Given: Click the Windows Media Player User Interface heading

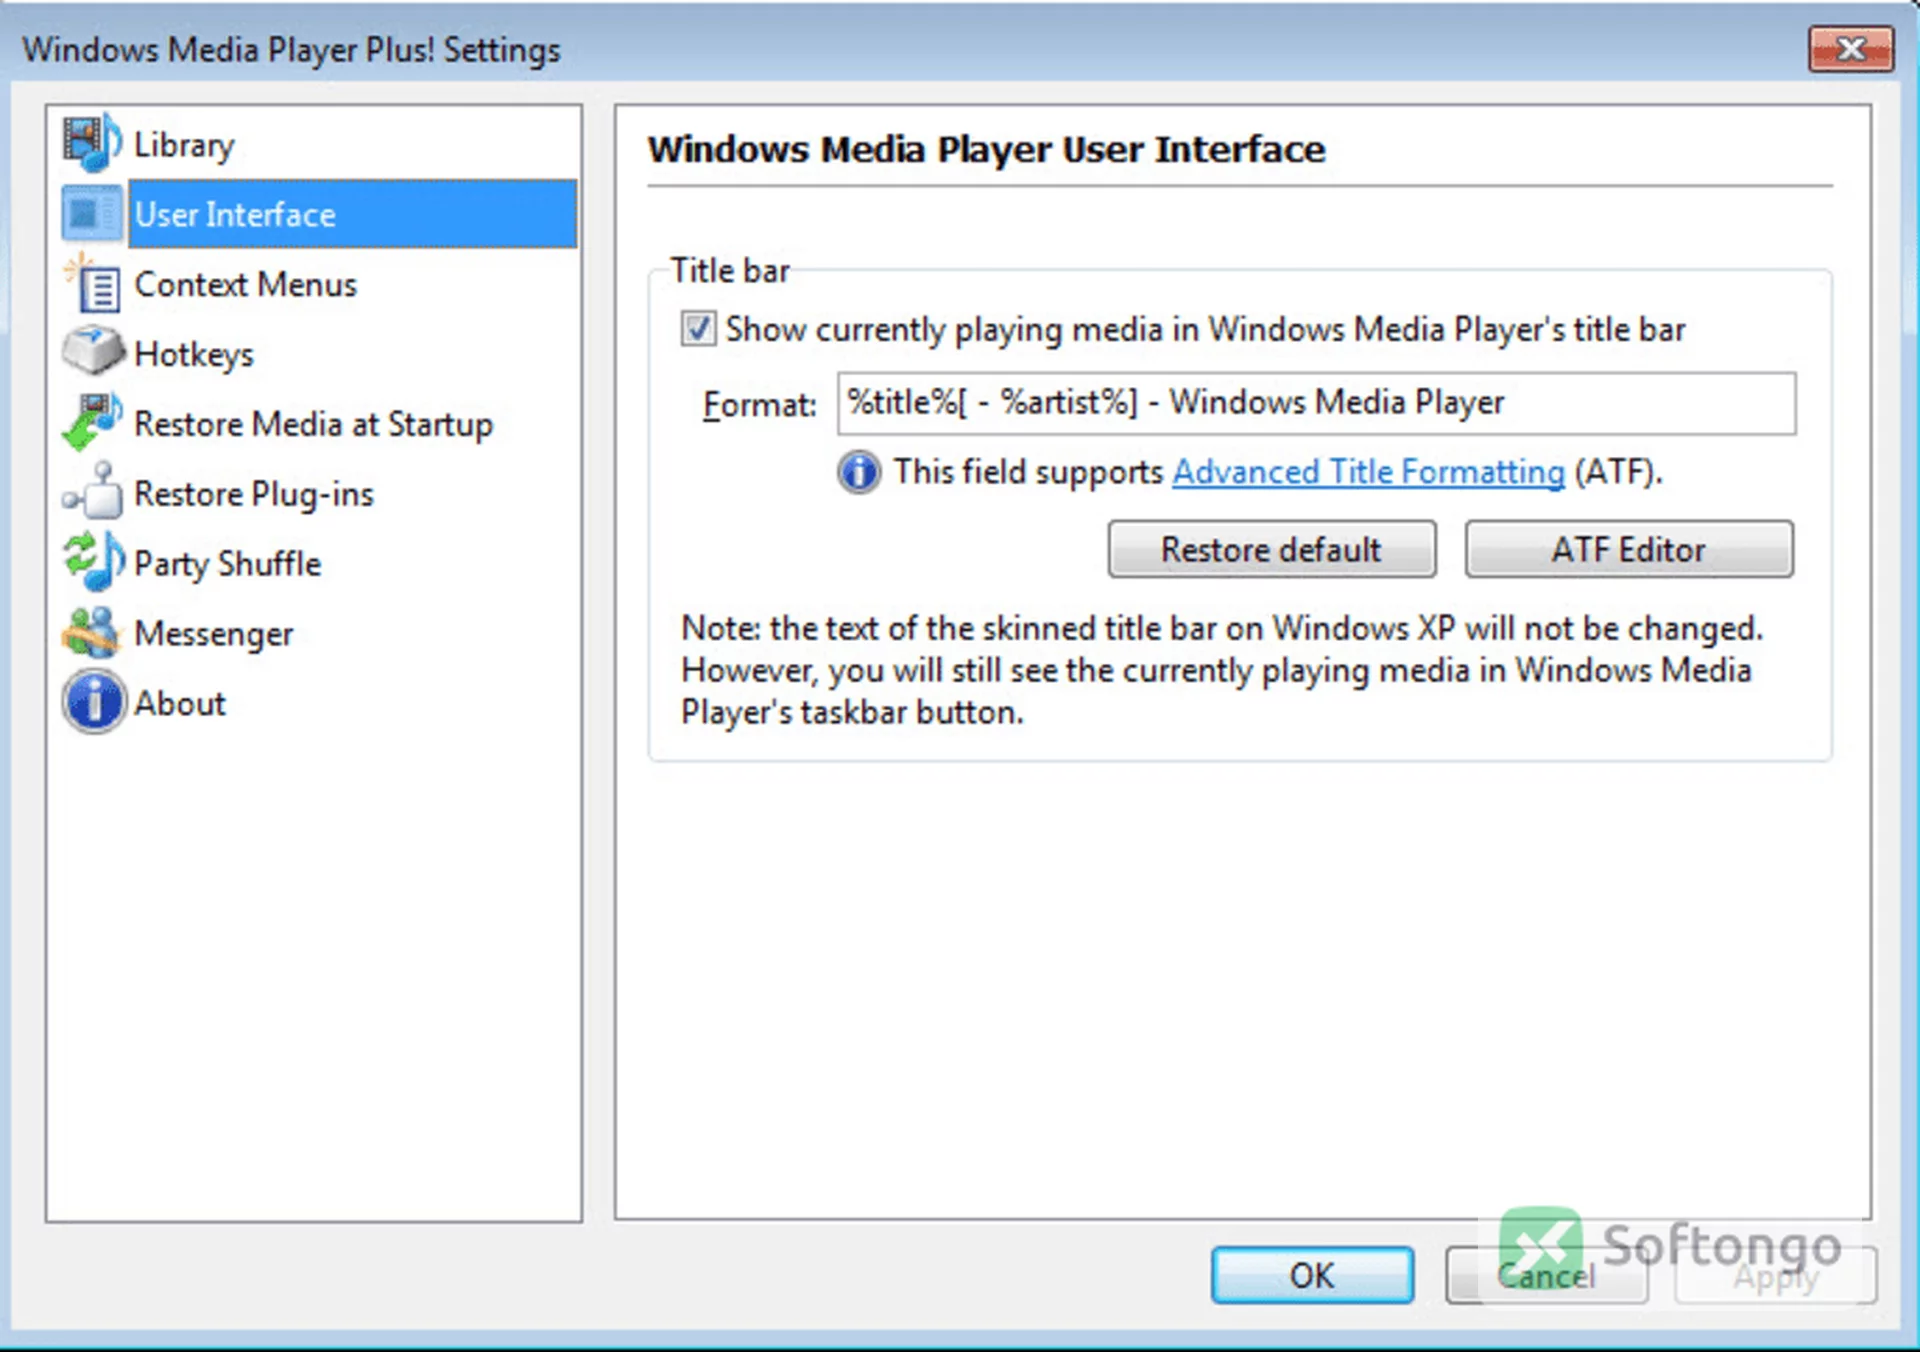Looking at the screenshot, I should click(x=986, y=149).
